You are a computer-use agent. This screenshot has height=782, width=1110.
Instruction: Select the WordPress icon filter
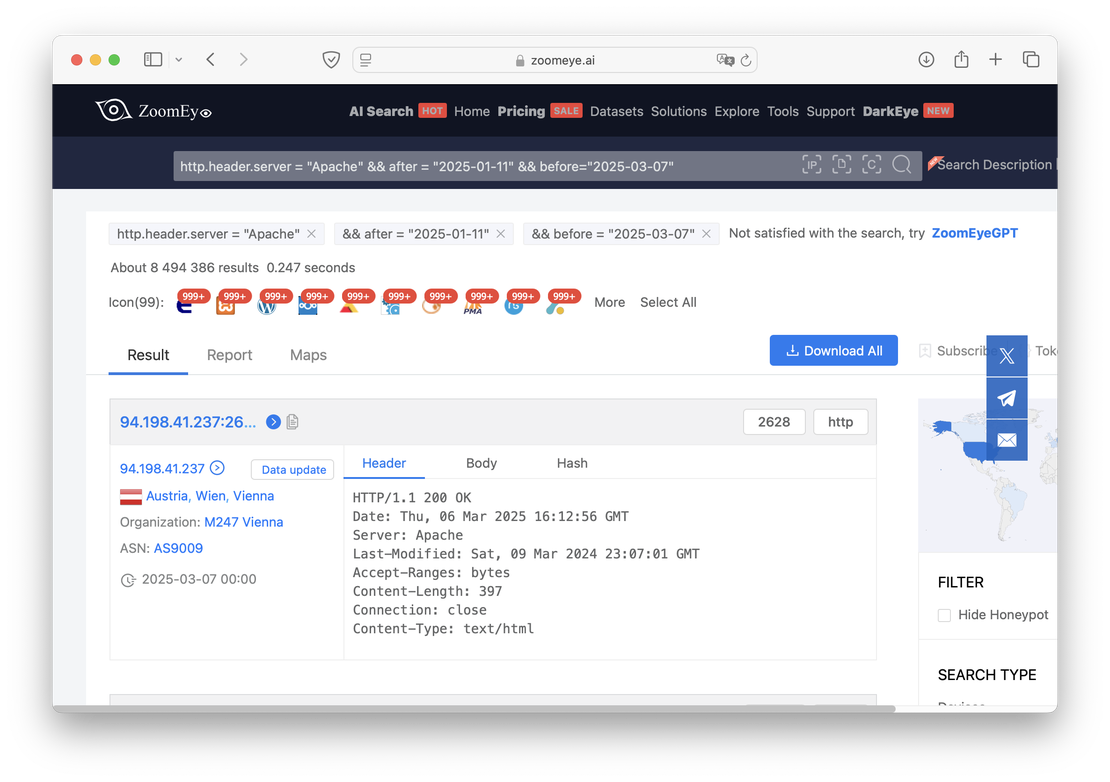(266, 305)
